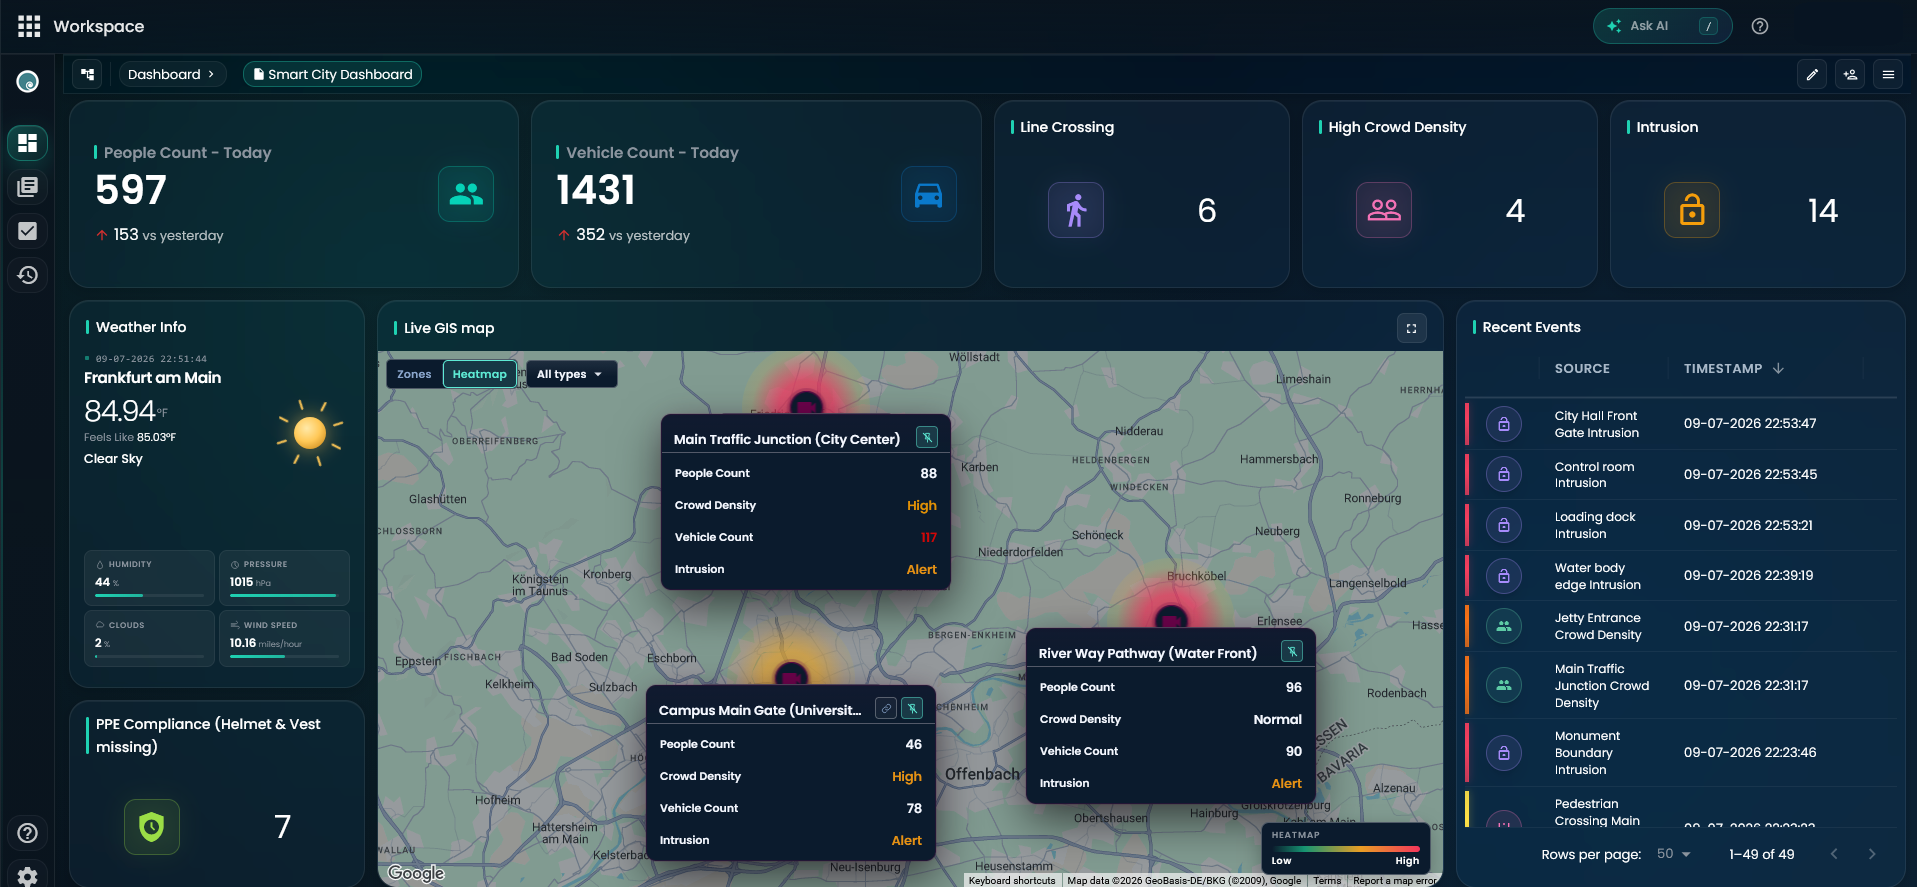1917x887 pixels.
Task: Click the Intrusion lock icon
Action: tap(1692, 210)
